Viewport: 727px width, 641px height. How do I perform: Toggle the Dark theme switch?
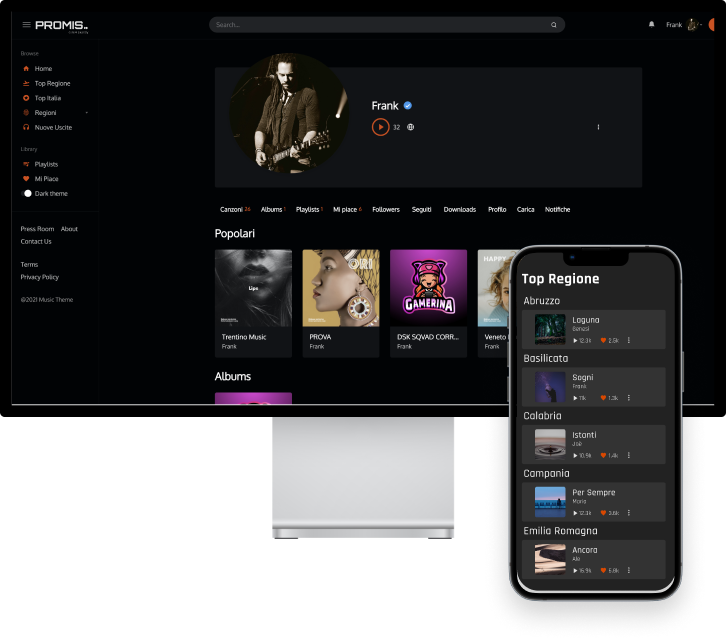28,193
